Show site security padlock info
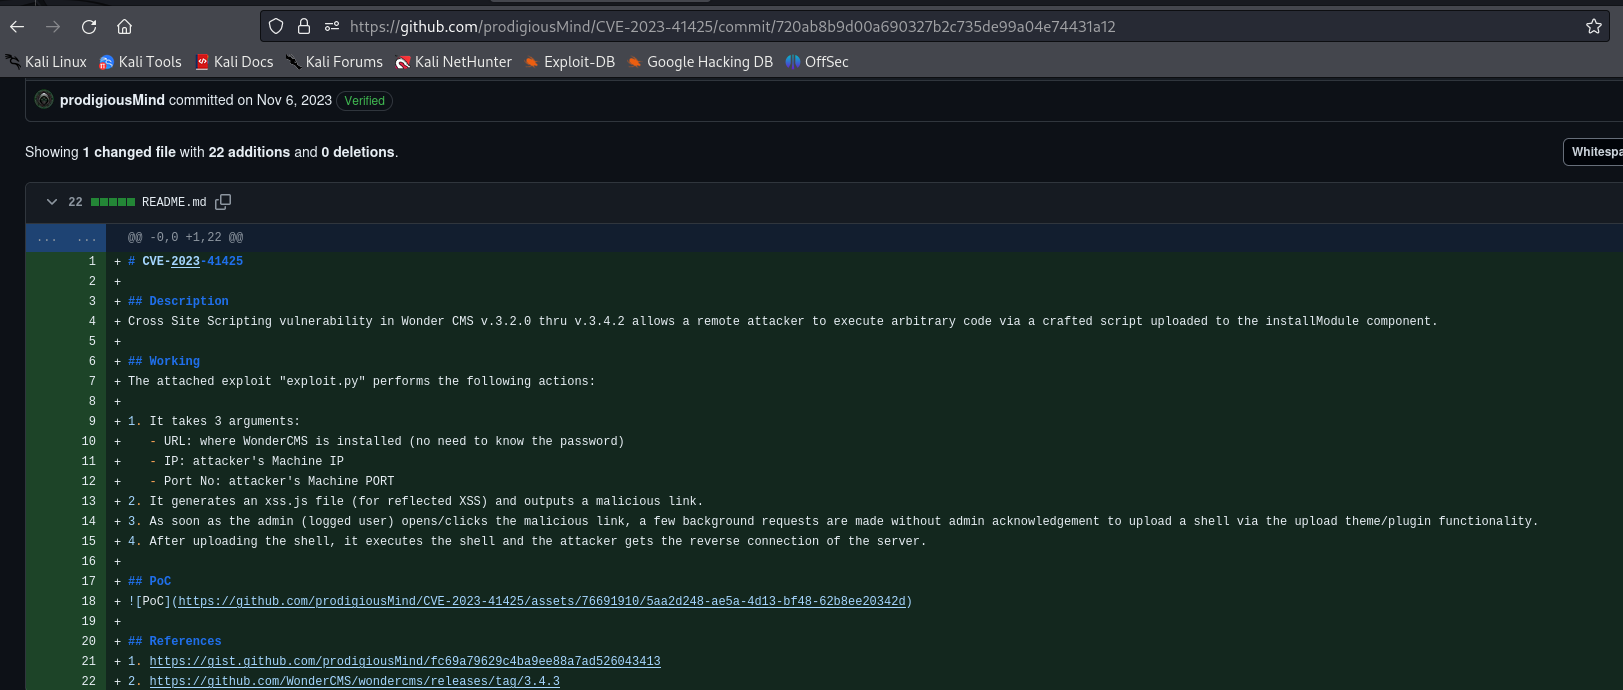The width and height of the screenshot is (1623, 690). [x=304, y=27]
